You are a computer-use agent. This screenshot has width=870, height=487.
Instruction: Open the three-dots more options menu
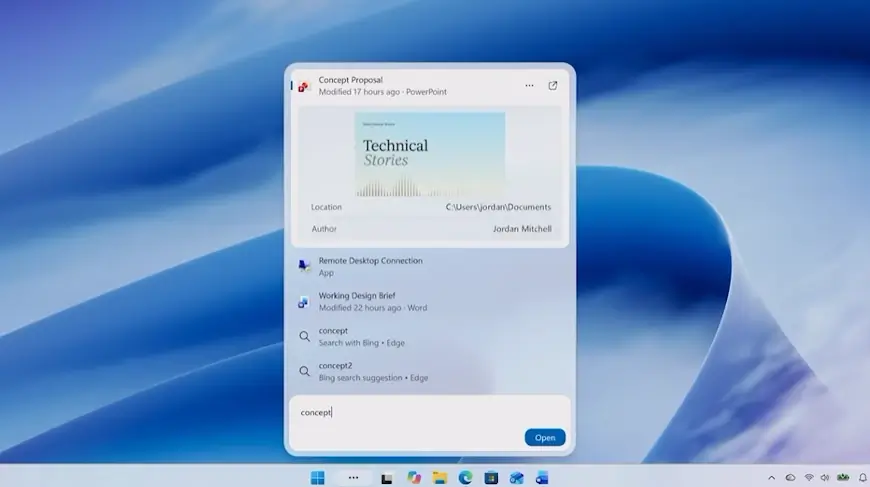tap(529, 85)
